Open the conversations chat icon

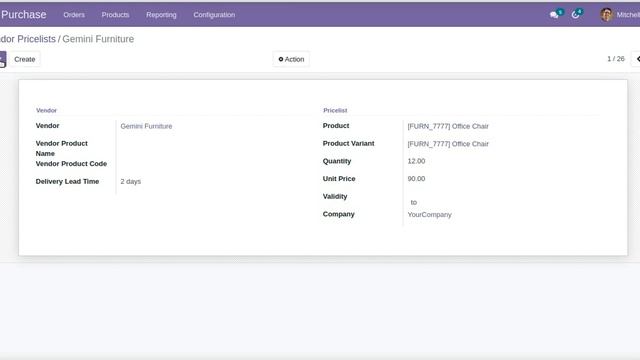click(x=555, y=15)
